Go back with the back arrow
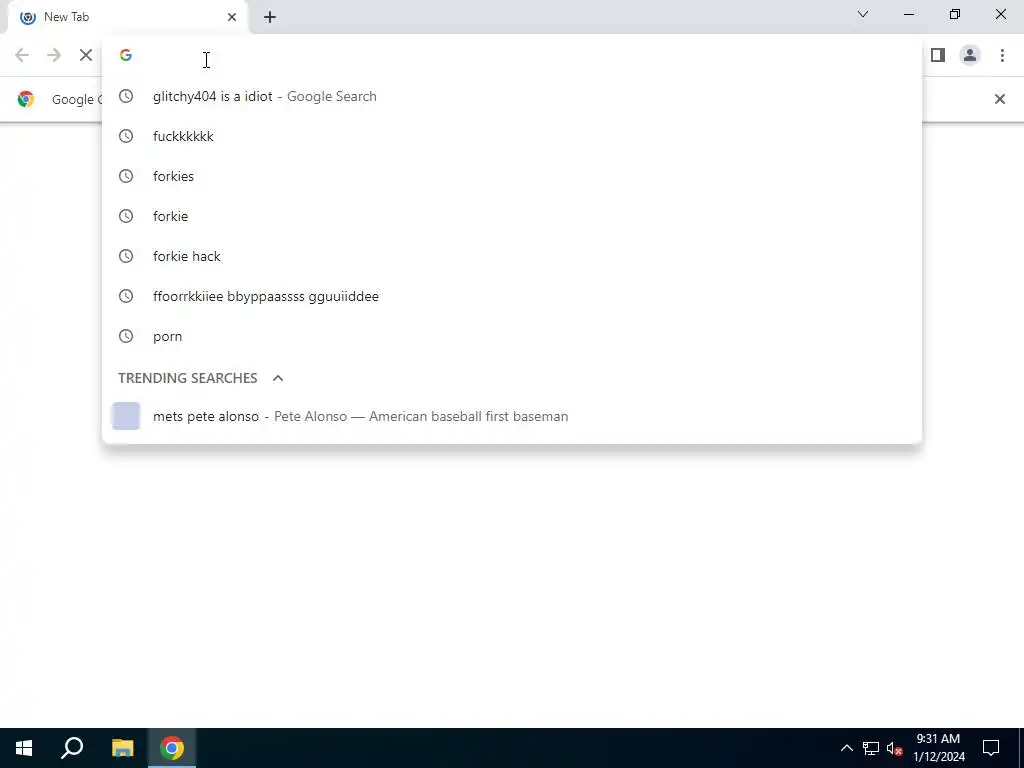This screenshot has height=768, width=1024. tap(22, 56)
